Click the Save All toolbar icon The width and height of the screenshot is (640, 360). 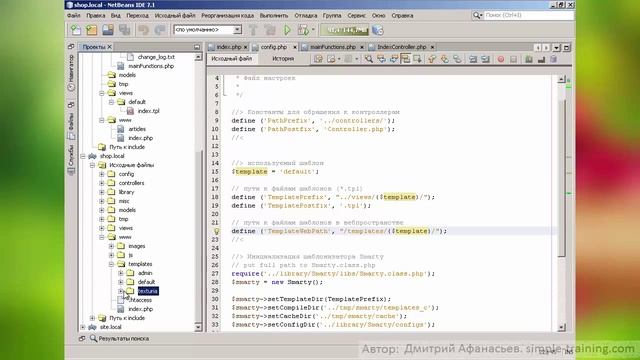124,30
